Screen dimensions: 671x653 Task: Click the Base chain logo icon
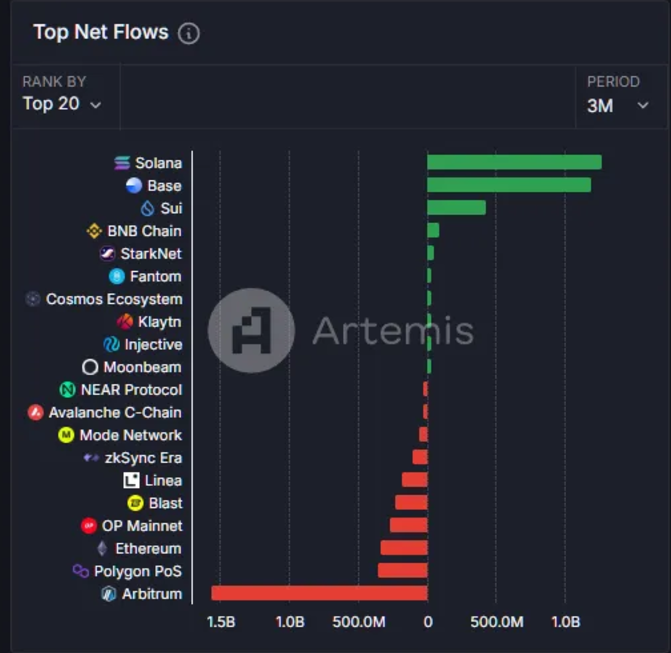tap(134, 185)
